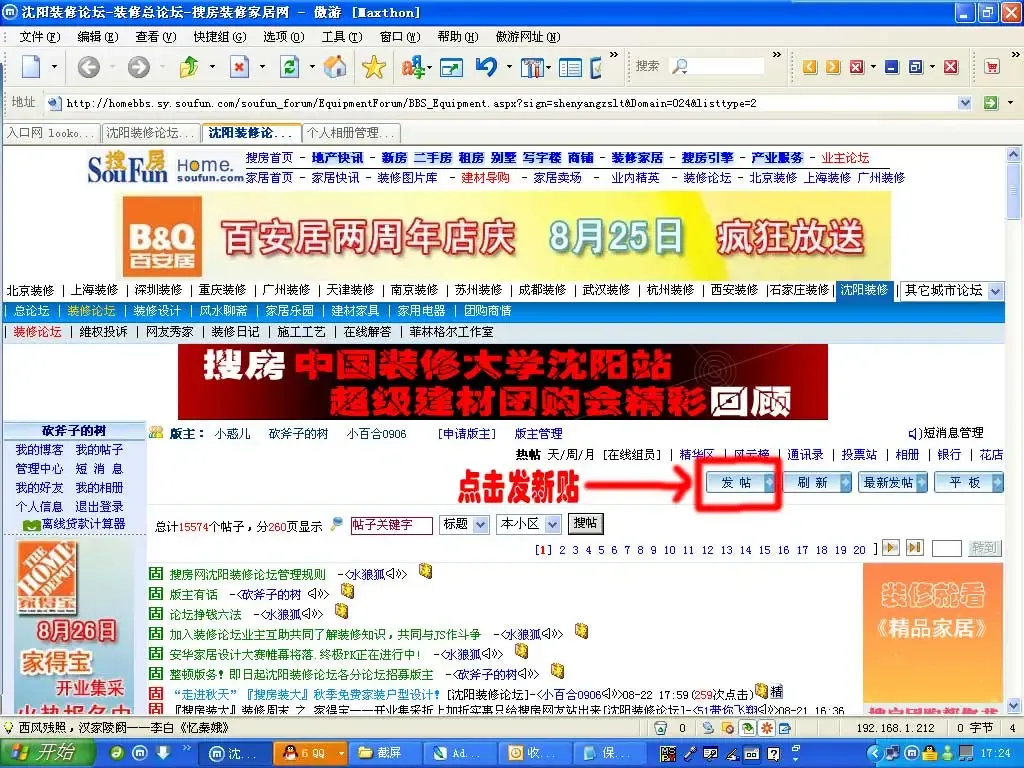Click the text translate 'a' toolbar icon
The height and width of the screenshot is (768, 1024).
point(413,67)
